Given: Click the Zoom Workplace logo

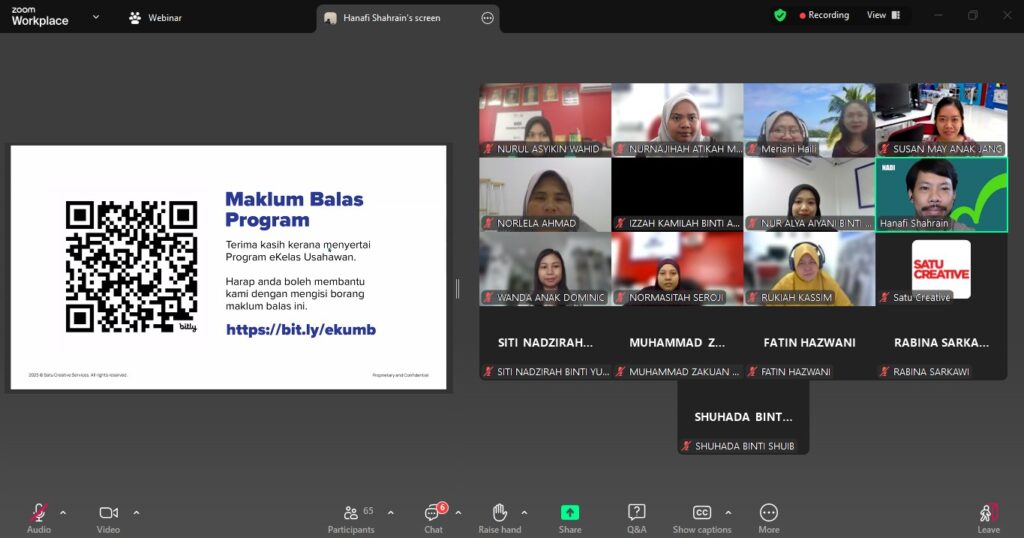Looking at the screenshot, I should pyautogui.click(x=40, y=16).
